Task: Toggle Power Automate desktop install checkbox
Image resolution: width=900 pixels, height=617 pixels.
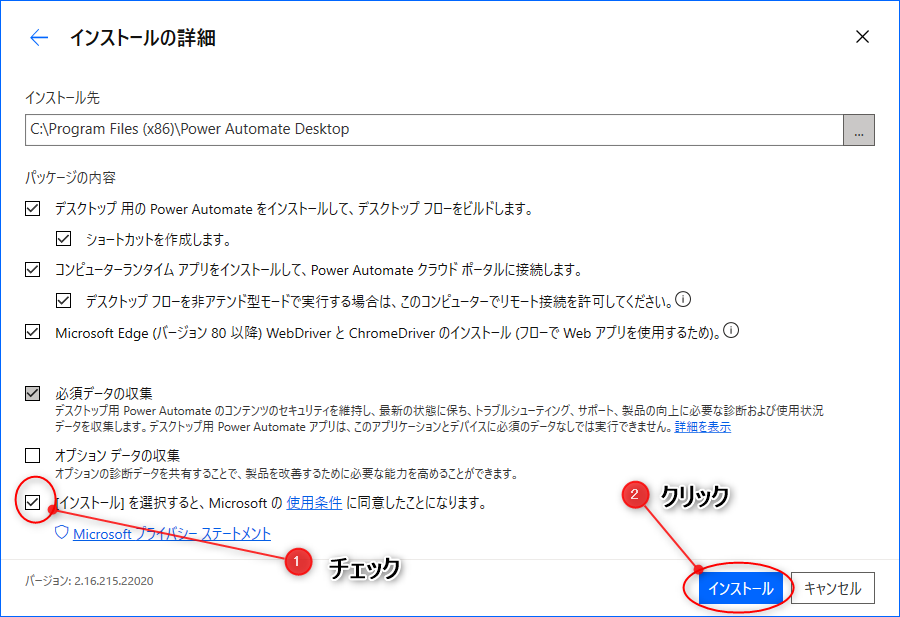Action: tap(33, 209)
